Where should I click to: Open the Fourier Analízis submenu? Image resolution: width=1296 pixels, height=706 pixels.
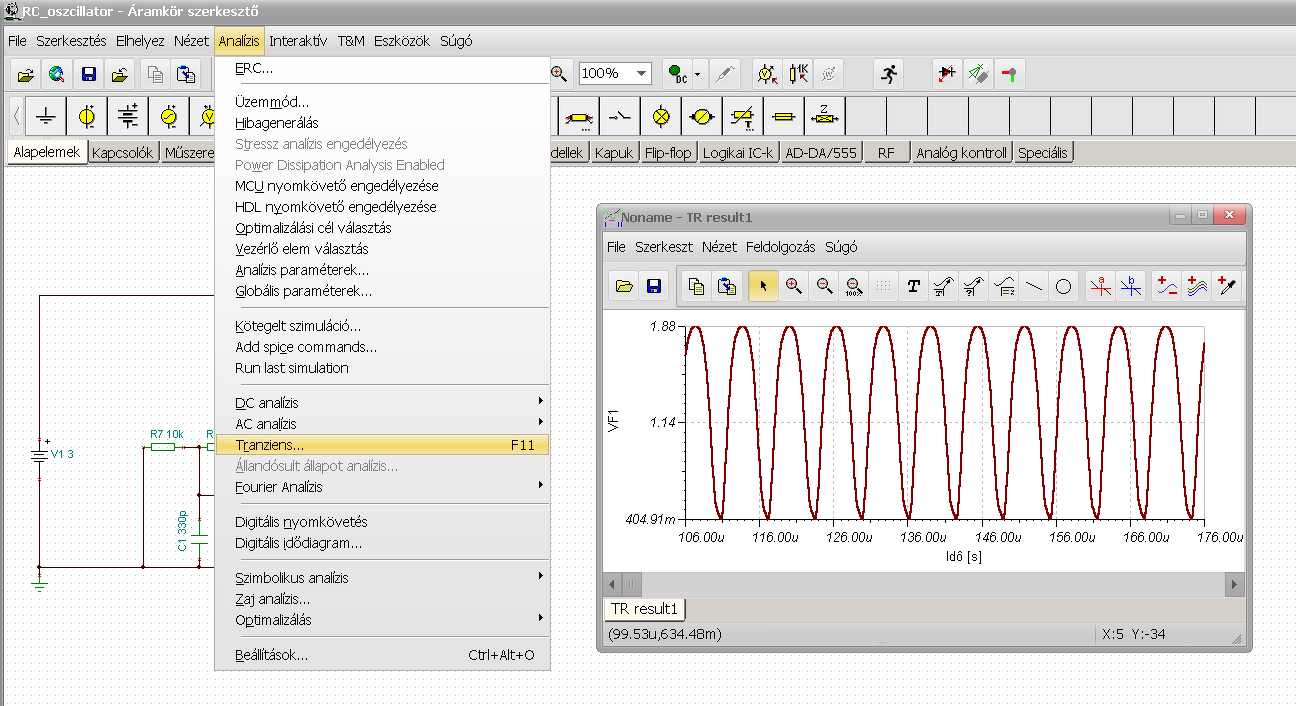click(280, 487)
